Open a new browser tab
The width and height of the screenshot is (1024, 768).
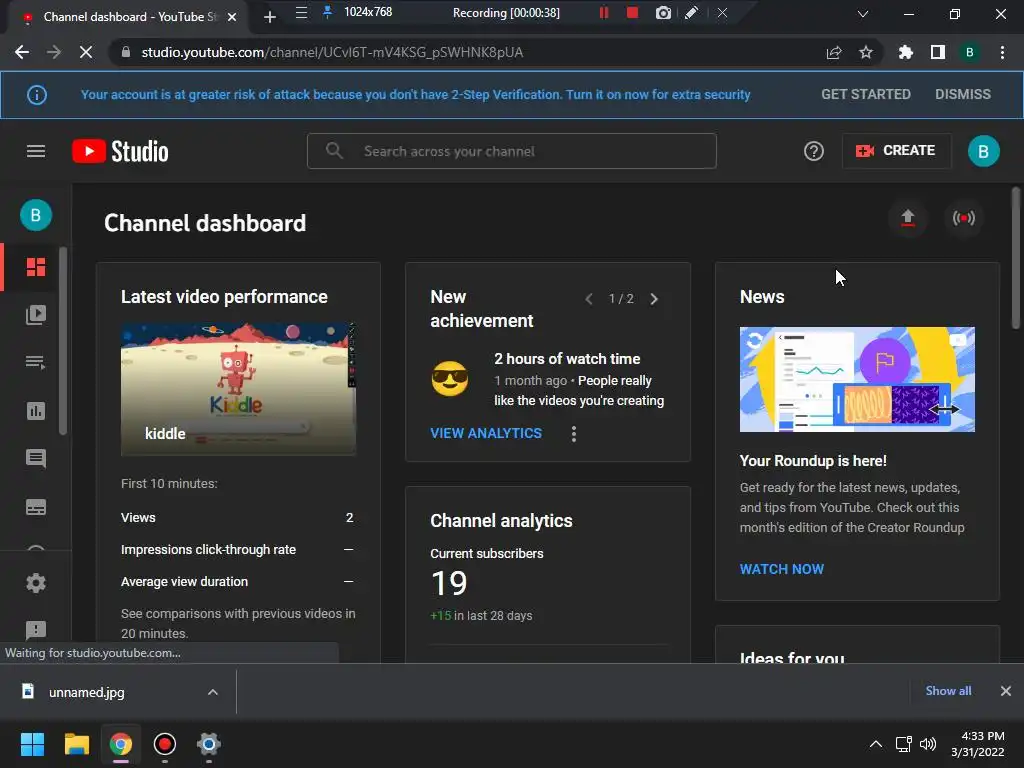270,17
